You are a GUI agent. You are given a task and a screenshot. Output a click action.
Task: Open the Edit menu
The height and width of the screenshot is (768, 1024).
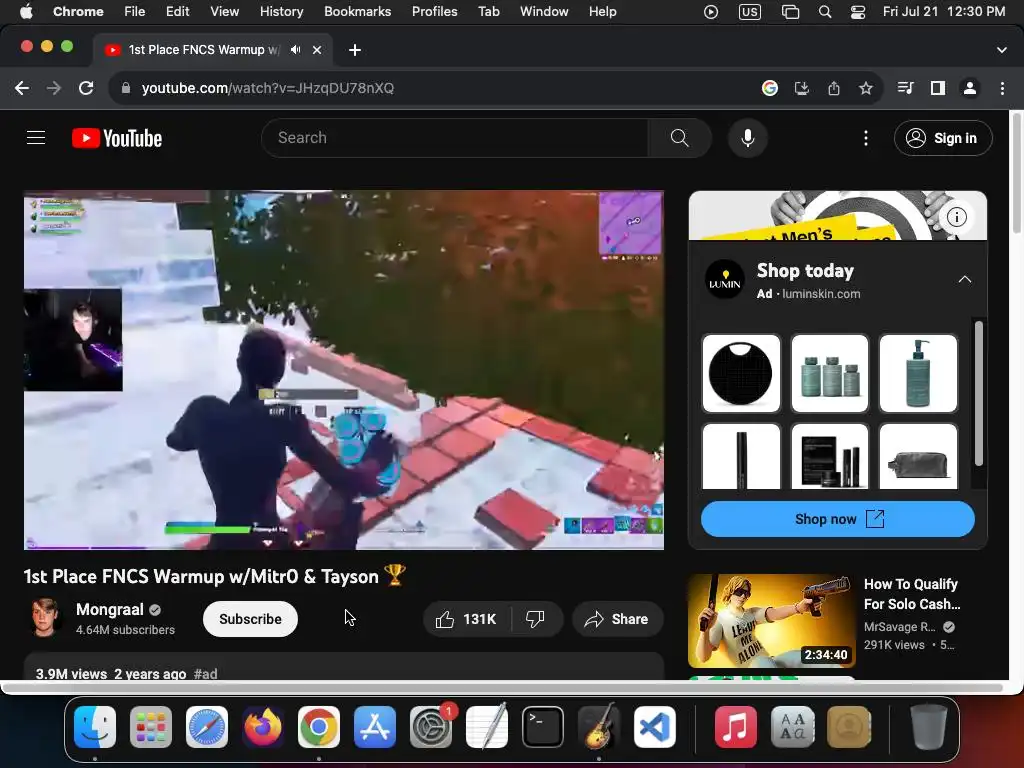pyautogui.click(x=177, y=12)
